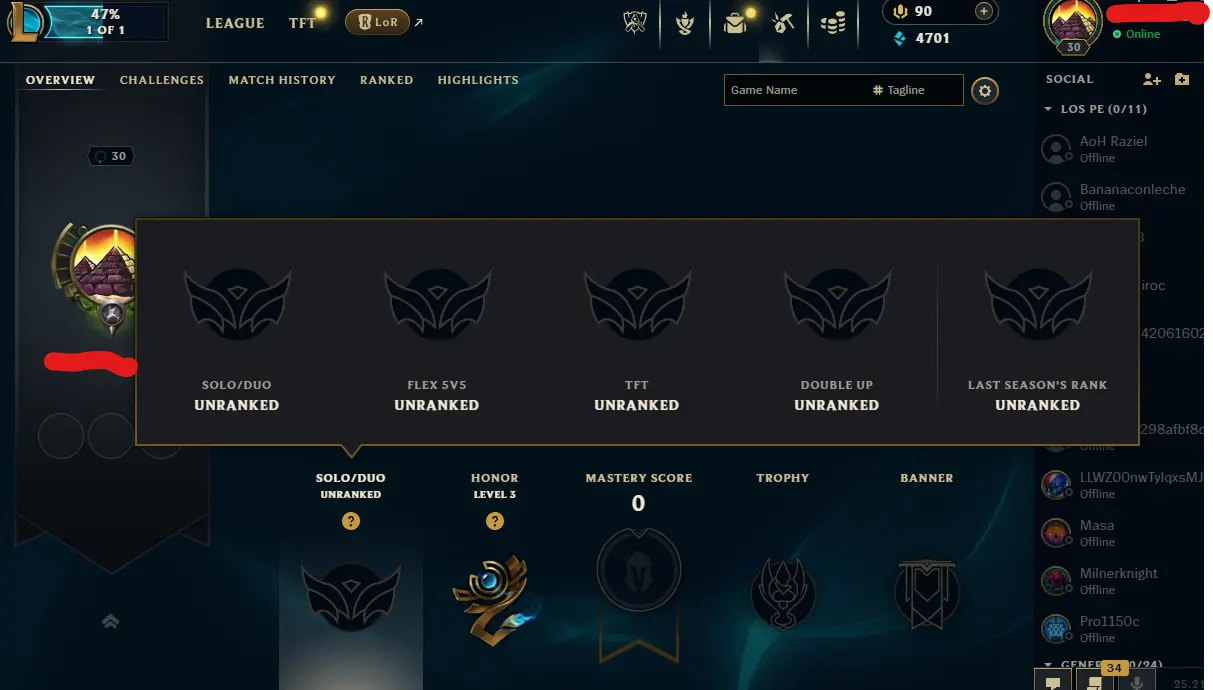Click the LoR launcher button
Screen dimensions: 1213x690
tap(377, 22)
